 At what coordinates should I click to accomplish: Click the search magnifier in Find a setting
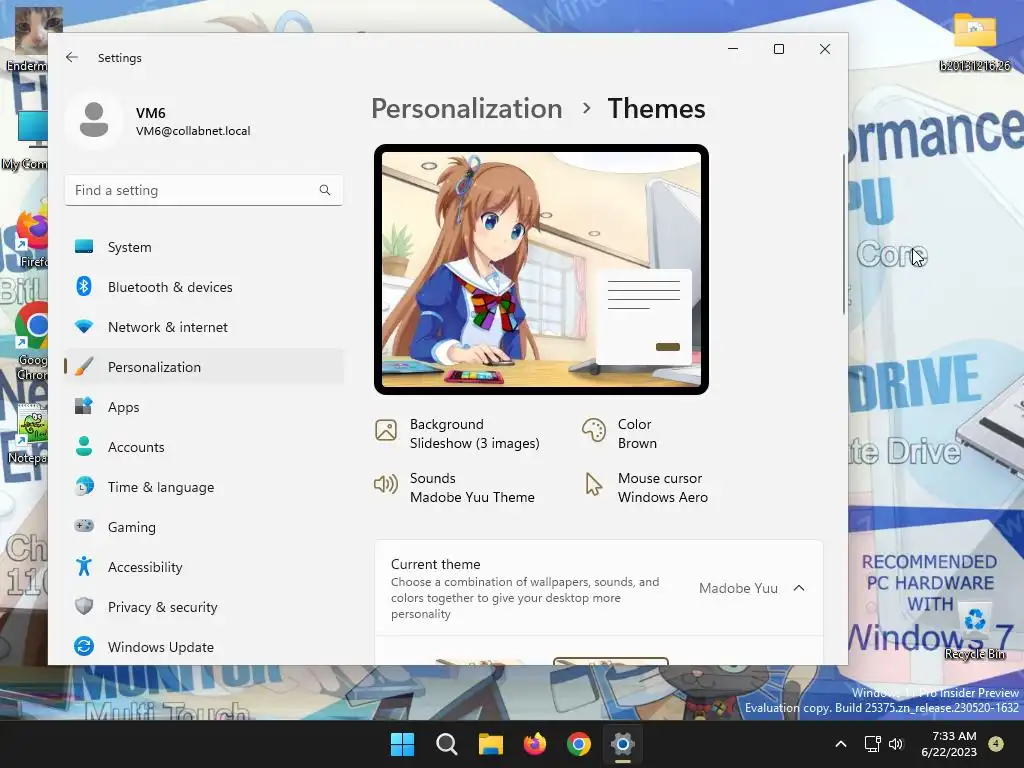(325, 190)
